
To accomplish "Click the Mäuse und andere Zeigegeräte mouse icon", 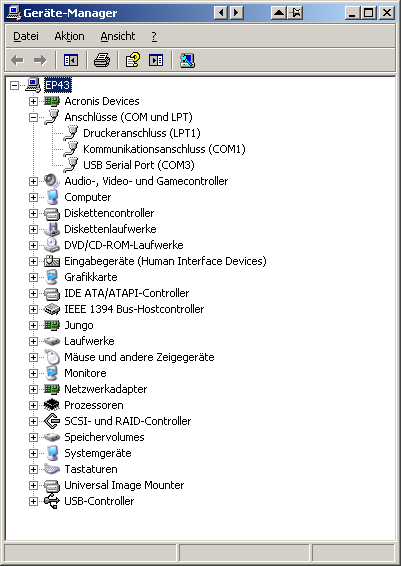I will 52,357.
